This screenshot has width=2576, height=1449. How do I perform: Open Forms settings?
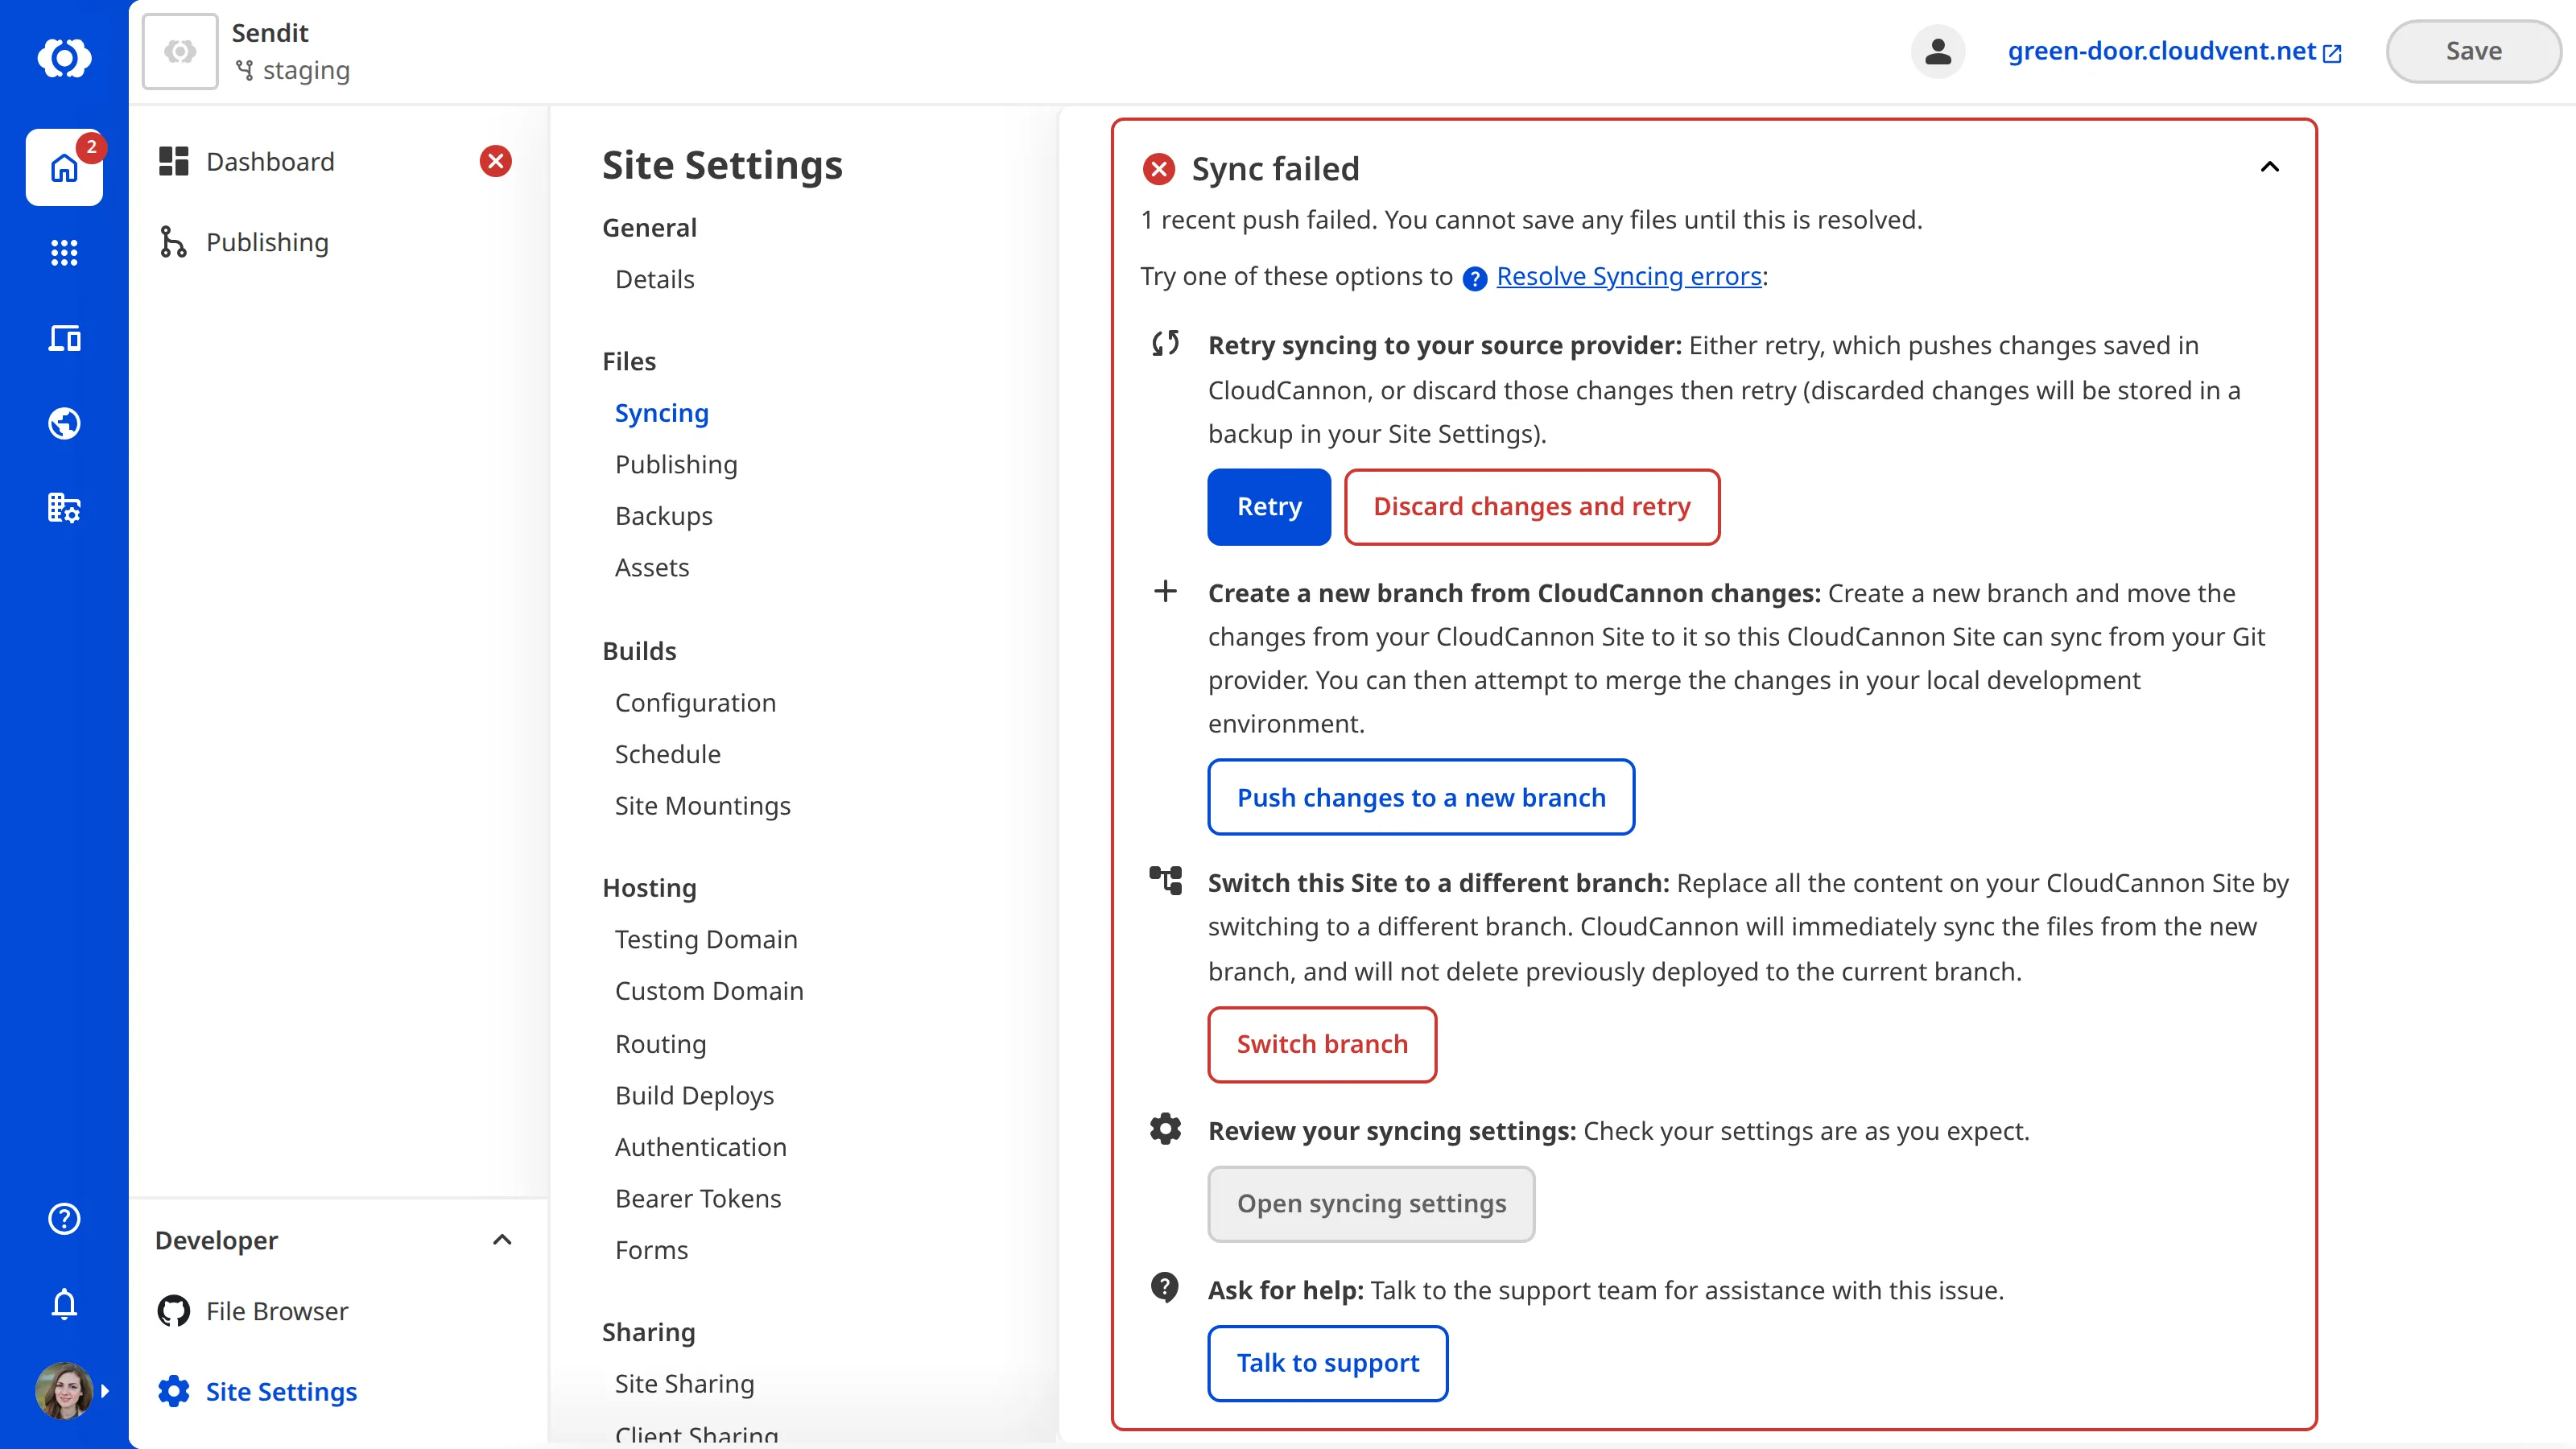click(x=651, y=1250)
